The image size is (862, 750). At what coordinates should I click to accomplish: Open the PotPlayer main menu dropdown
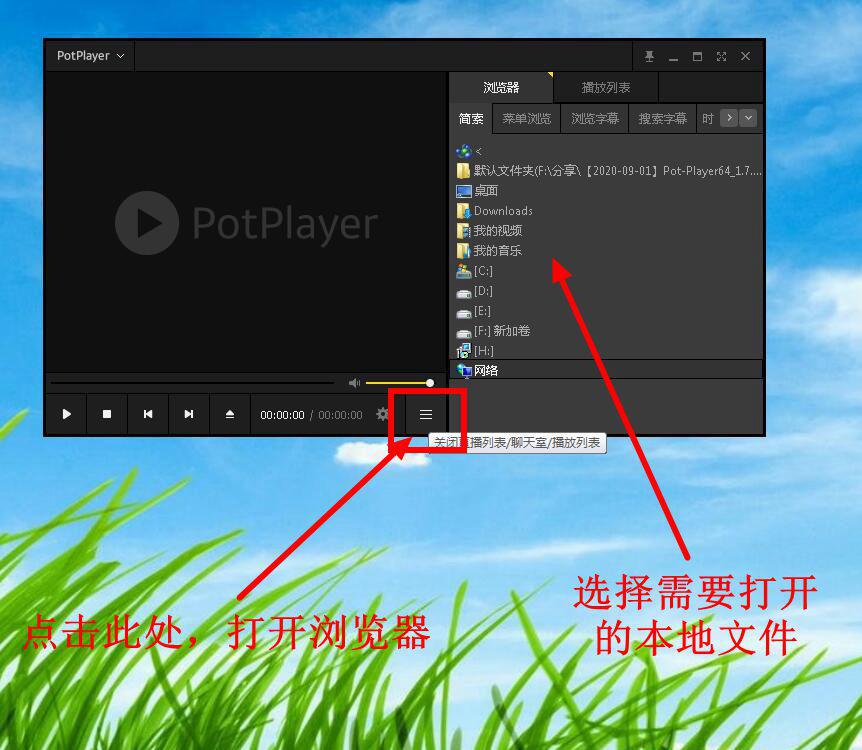pos(90,56)
